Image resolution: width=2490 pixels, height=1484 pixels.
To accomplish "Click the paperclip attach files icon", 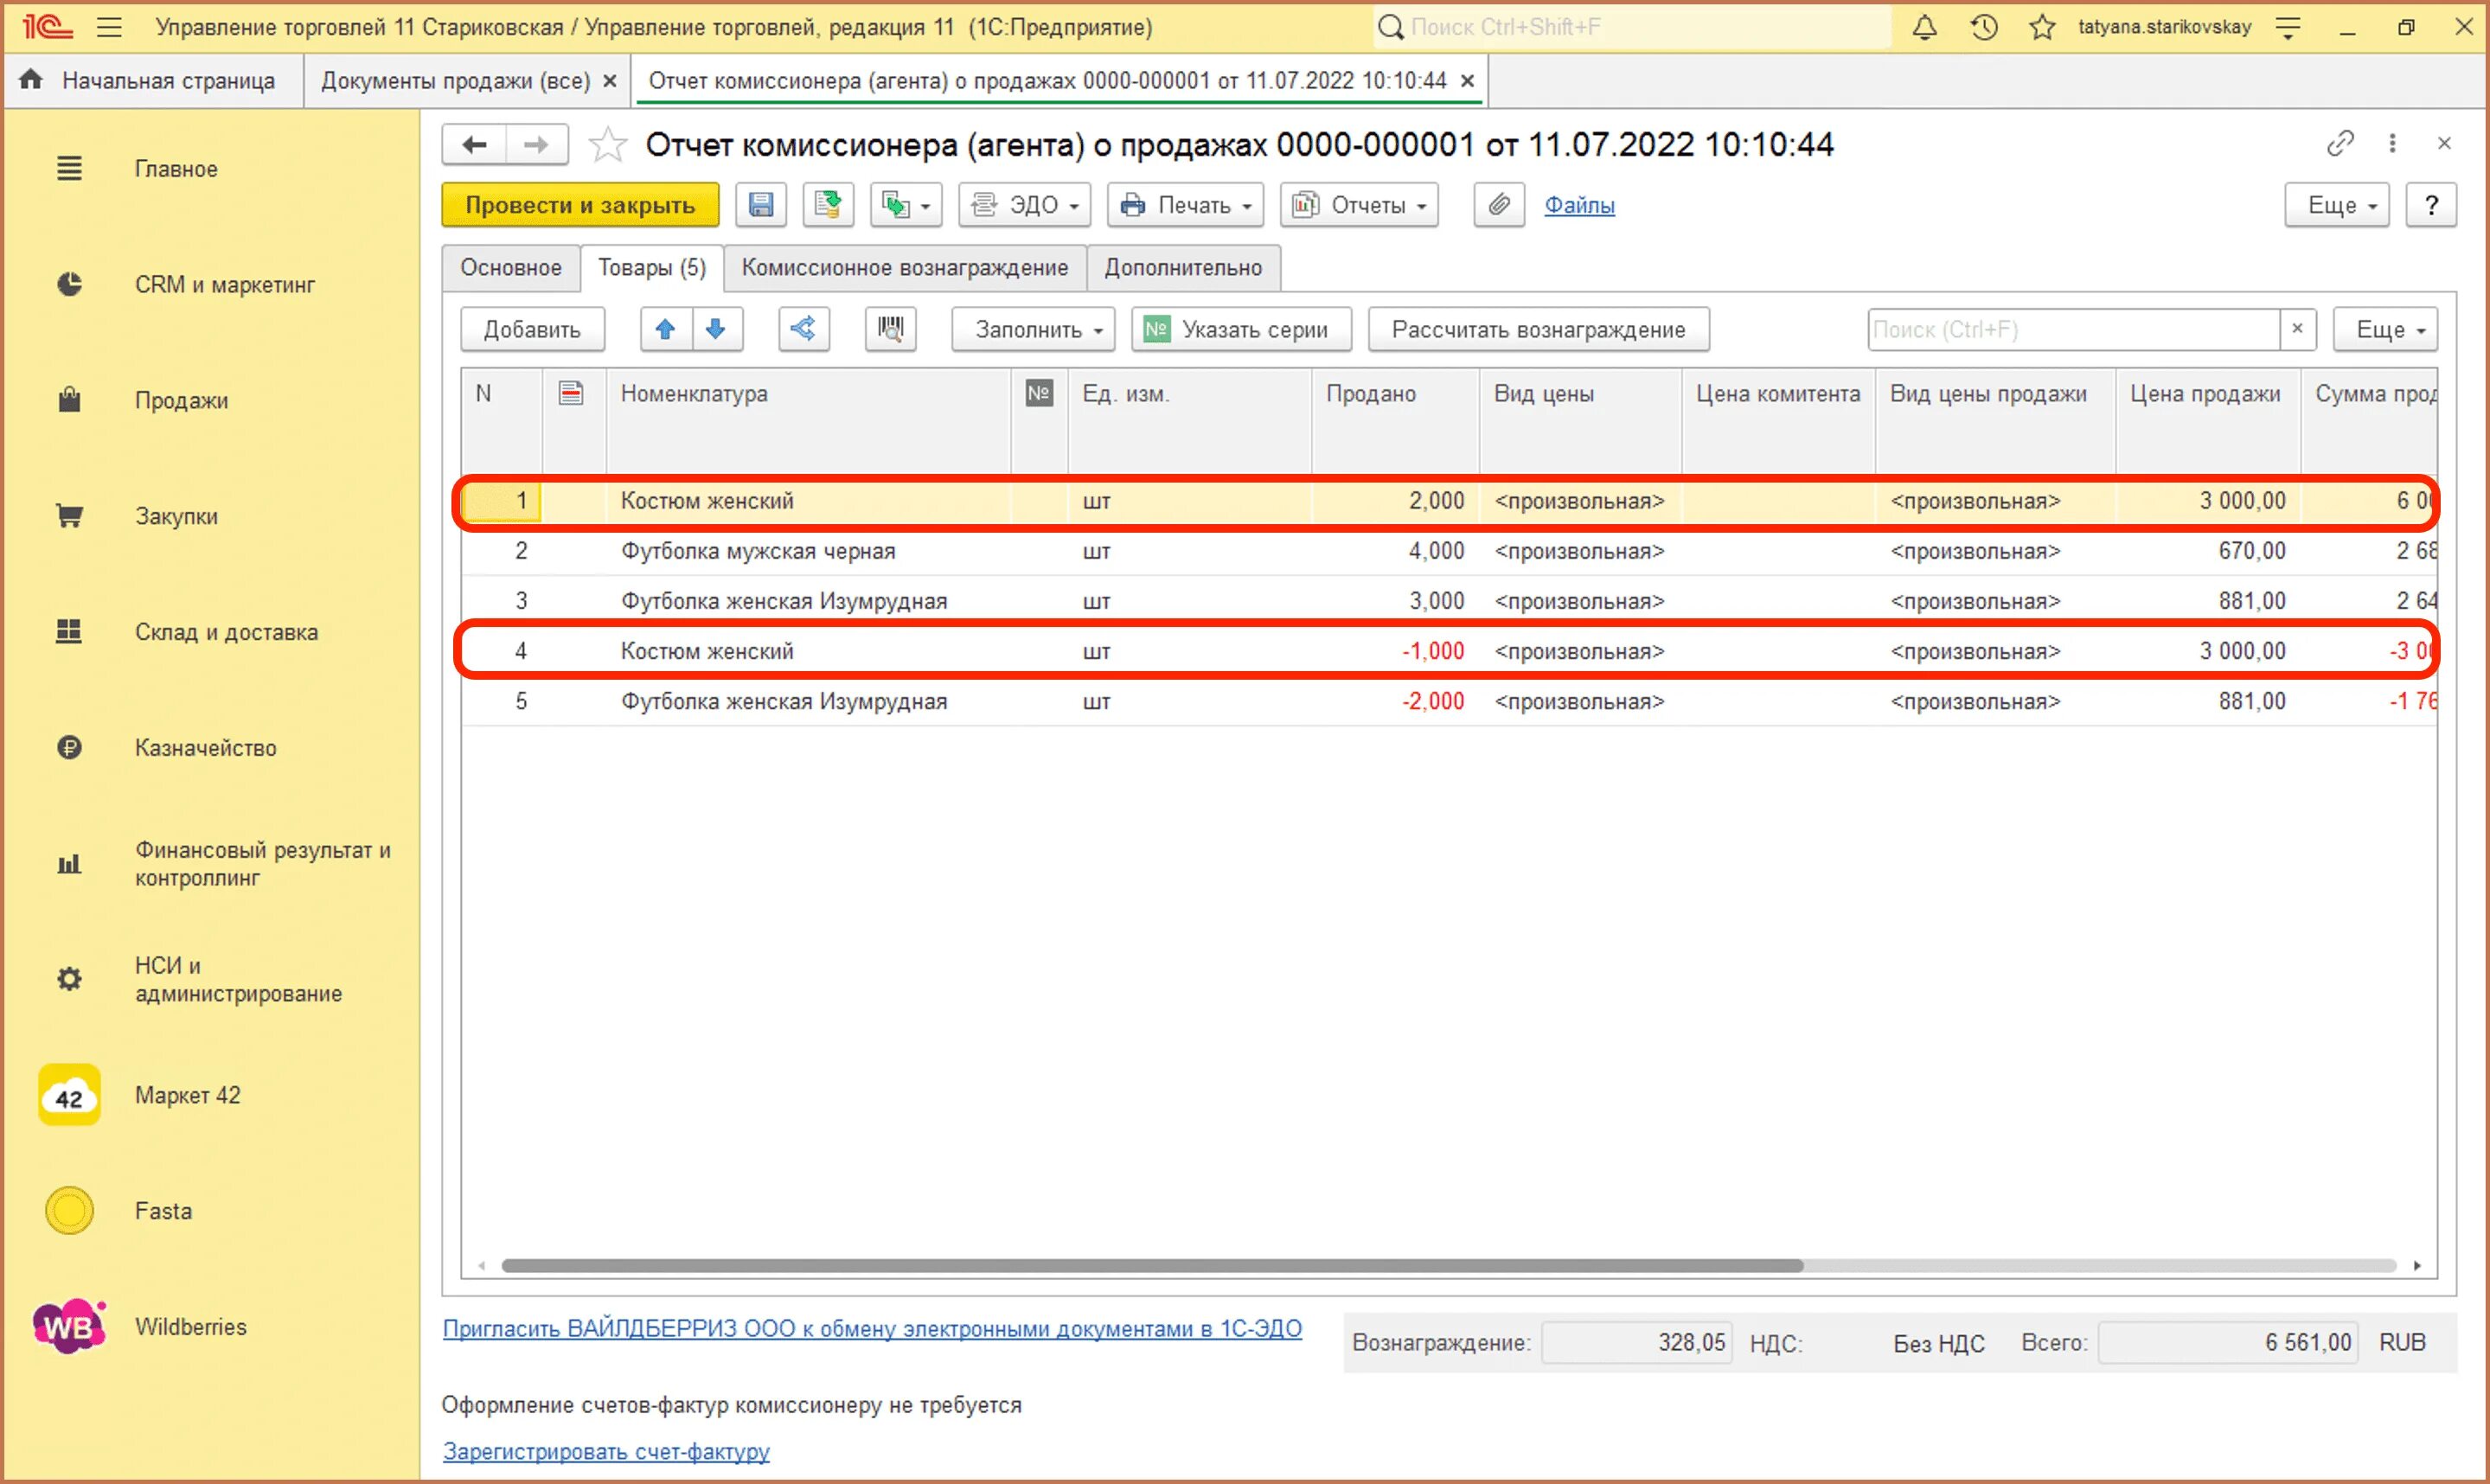I will (1498, 205).
